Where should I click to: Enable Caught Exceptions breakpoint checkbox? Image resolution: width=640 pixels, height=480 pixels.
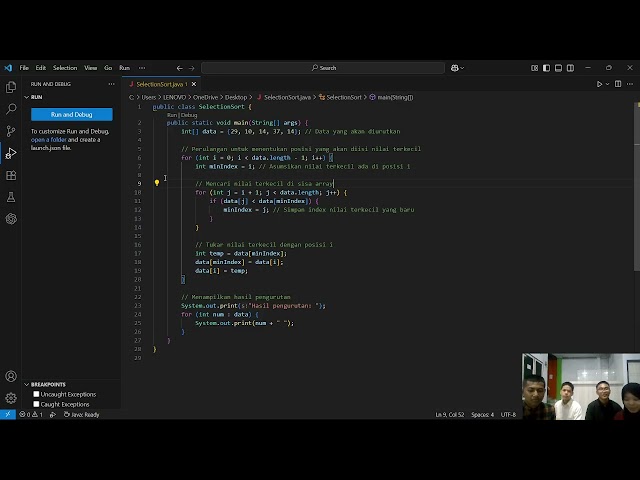coord(36,404)
